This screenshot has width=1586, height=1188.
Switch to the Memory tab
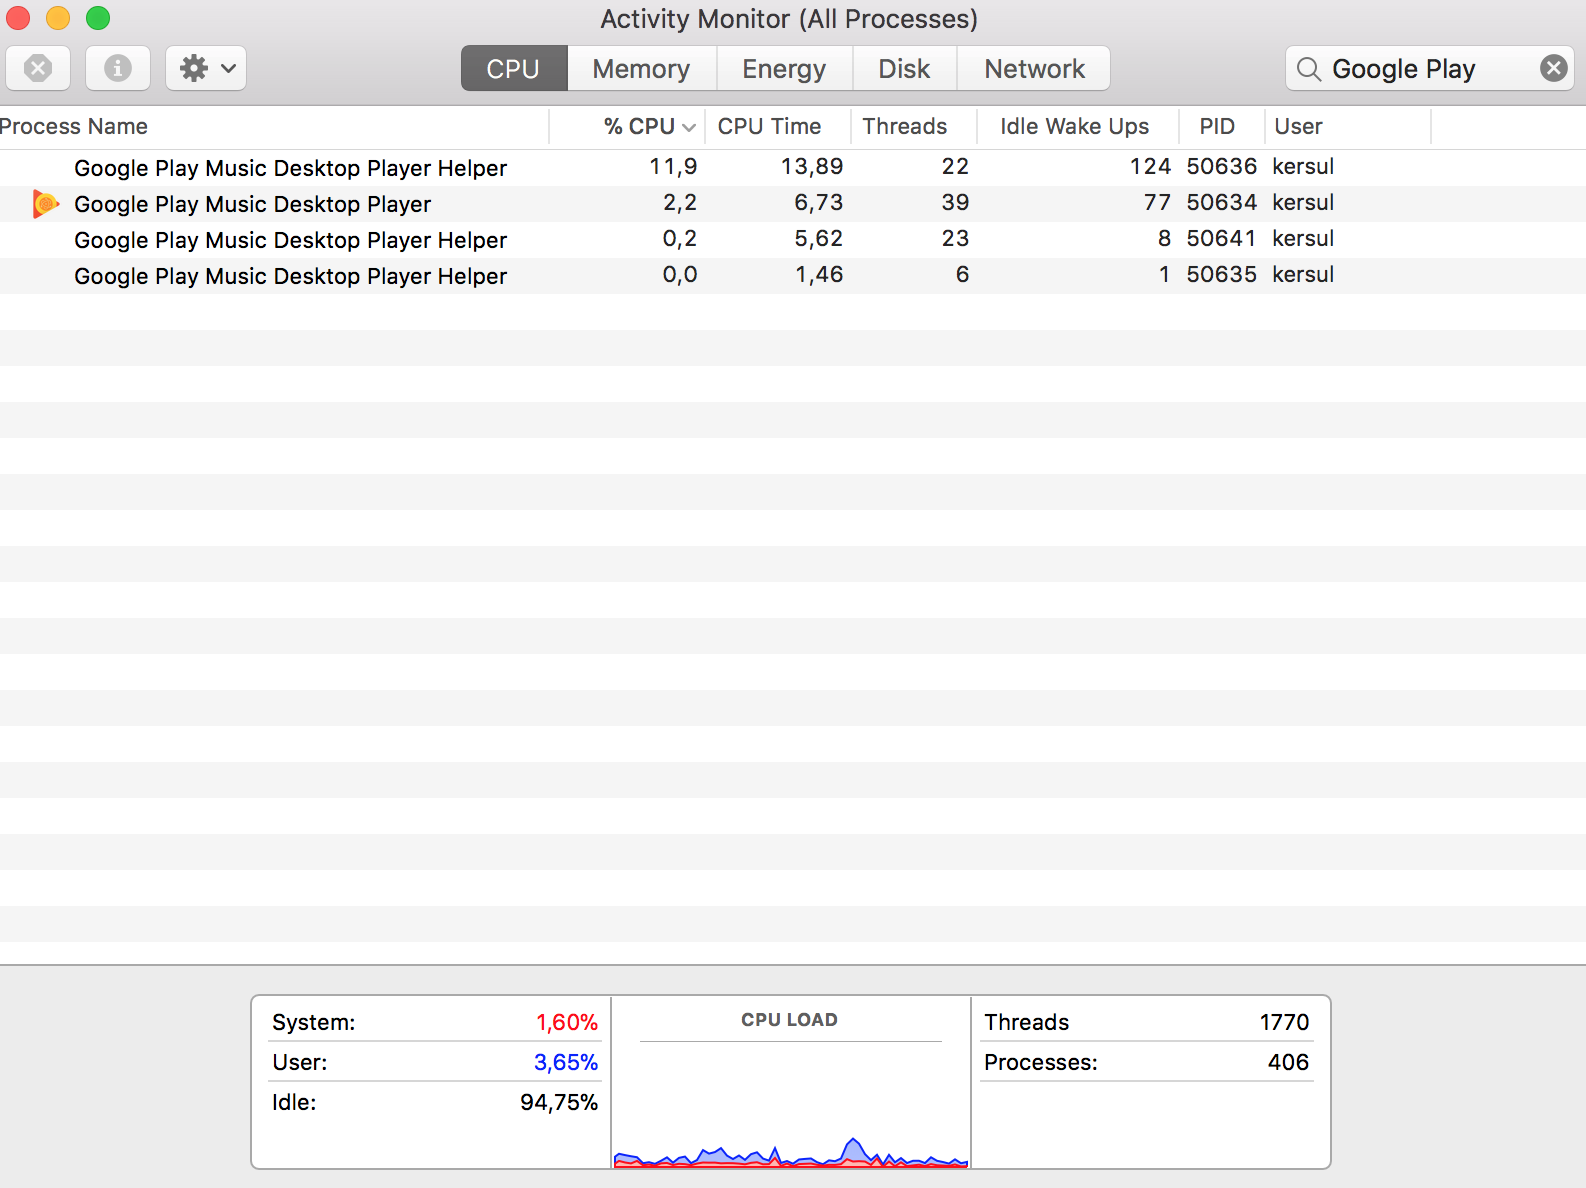click(641, 68)
